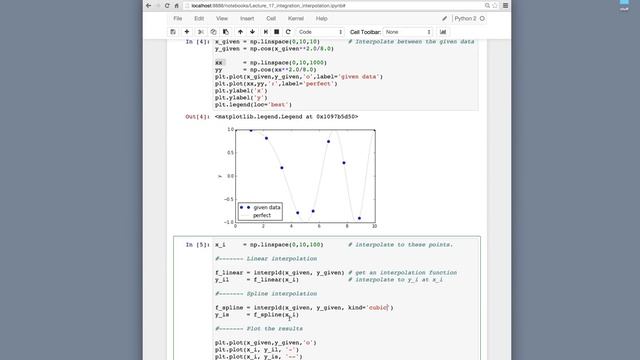
Task: Open the Cell menu
Action: pyautogui.click(x=271, y=18)
